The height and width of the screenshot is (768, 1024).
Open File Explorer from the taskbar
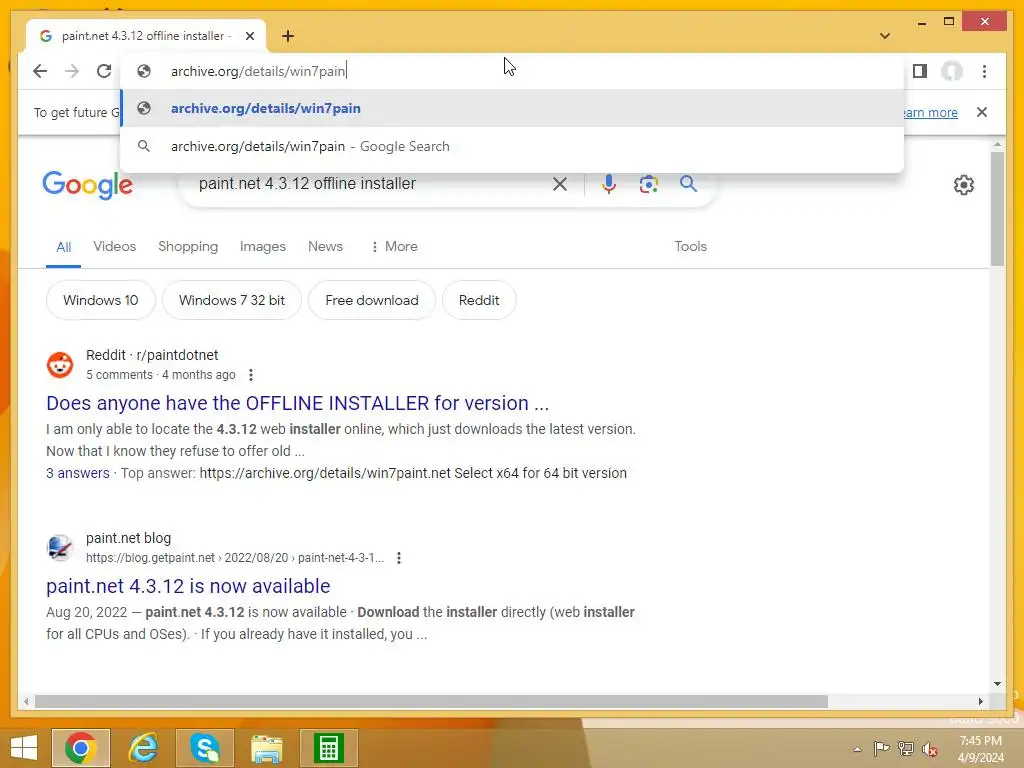point(267,748)
